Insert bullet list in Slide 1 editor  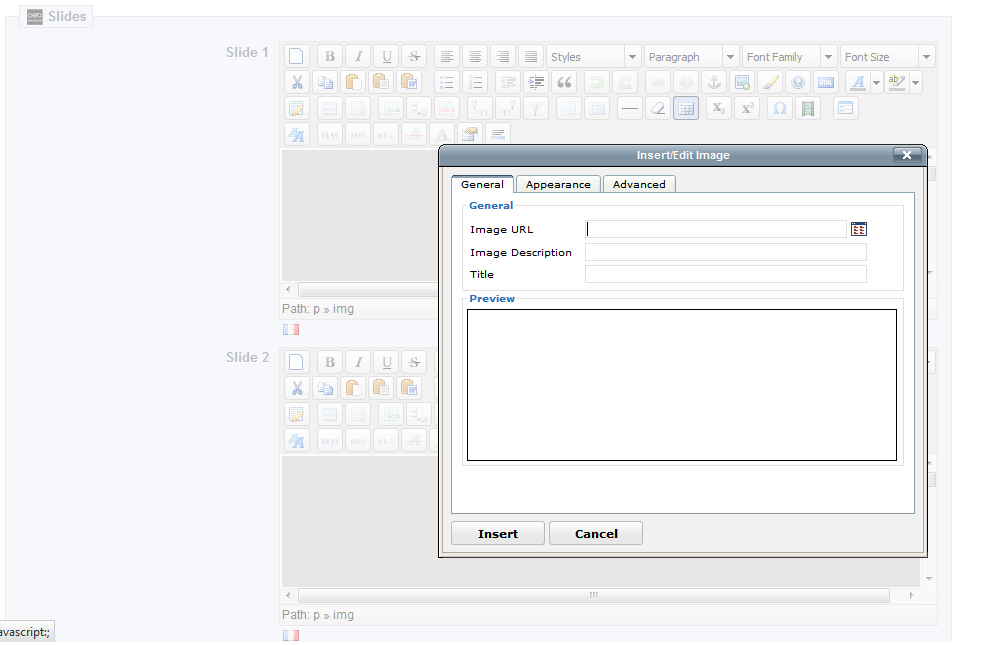click(447, 82)
